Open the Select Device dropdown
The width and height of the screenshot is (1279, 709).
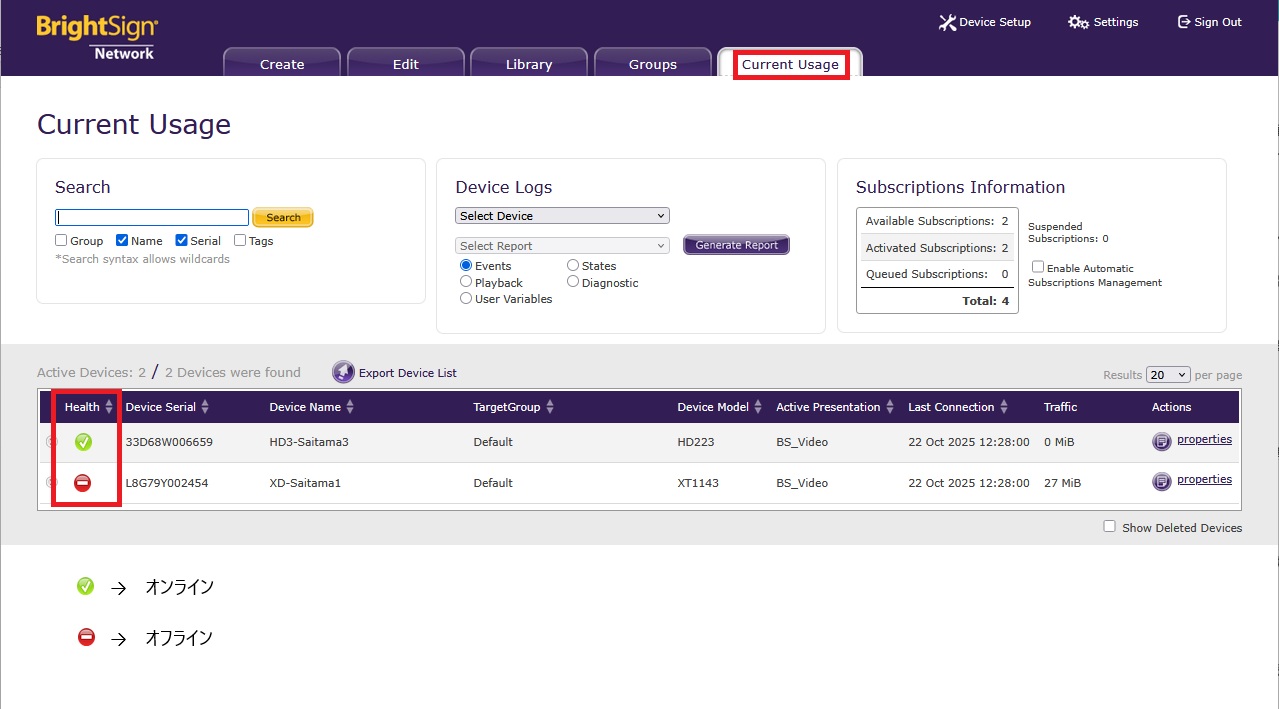coord(562,216)
